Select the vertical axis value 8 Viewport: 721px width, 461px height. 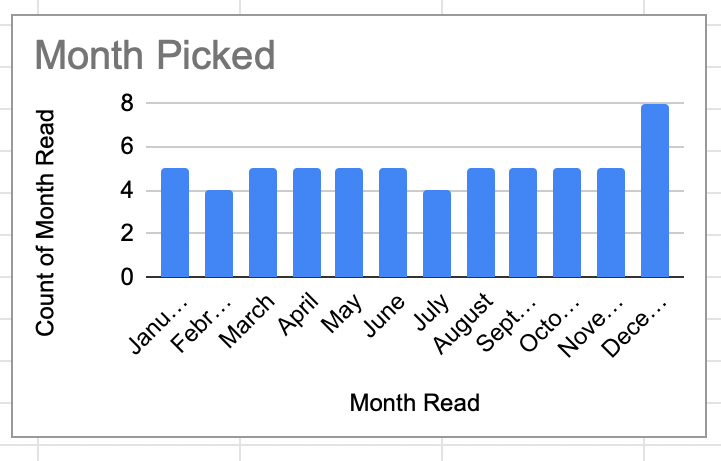[126, 103]
